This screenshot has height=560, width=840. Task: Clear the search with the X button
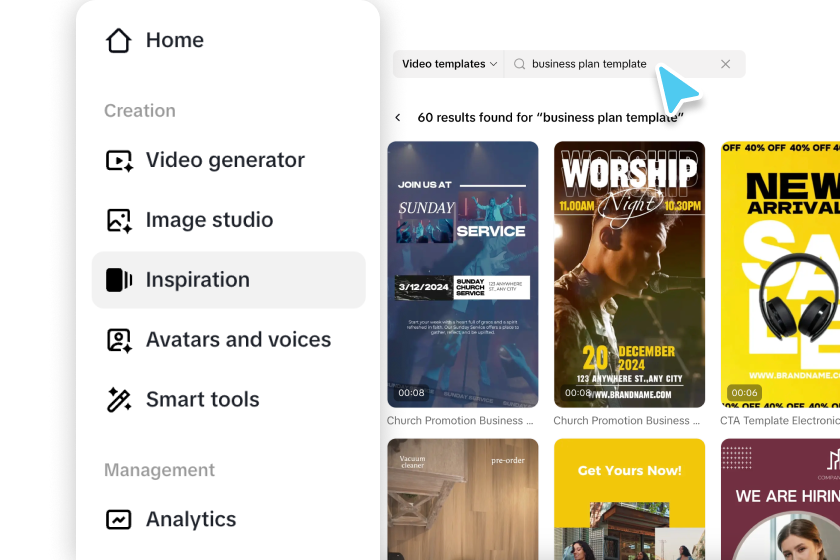click(x=725, y=64)
